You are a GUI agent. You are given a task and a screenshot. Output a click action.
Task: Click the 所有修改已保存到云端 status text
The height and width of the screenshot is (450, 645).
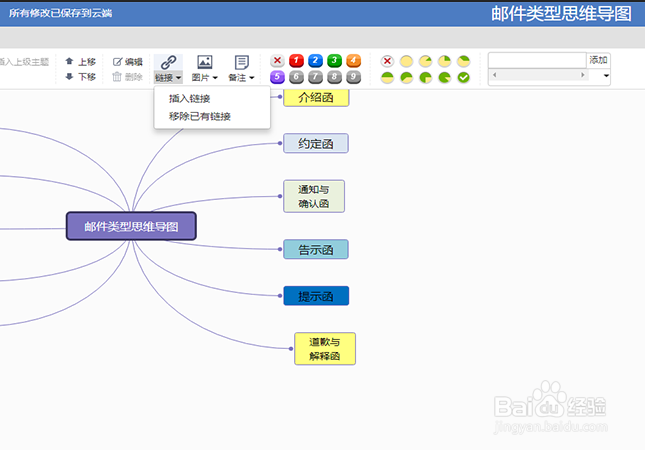click(x=60, y=13)
